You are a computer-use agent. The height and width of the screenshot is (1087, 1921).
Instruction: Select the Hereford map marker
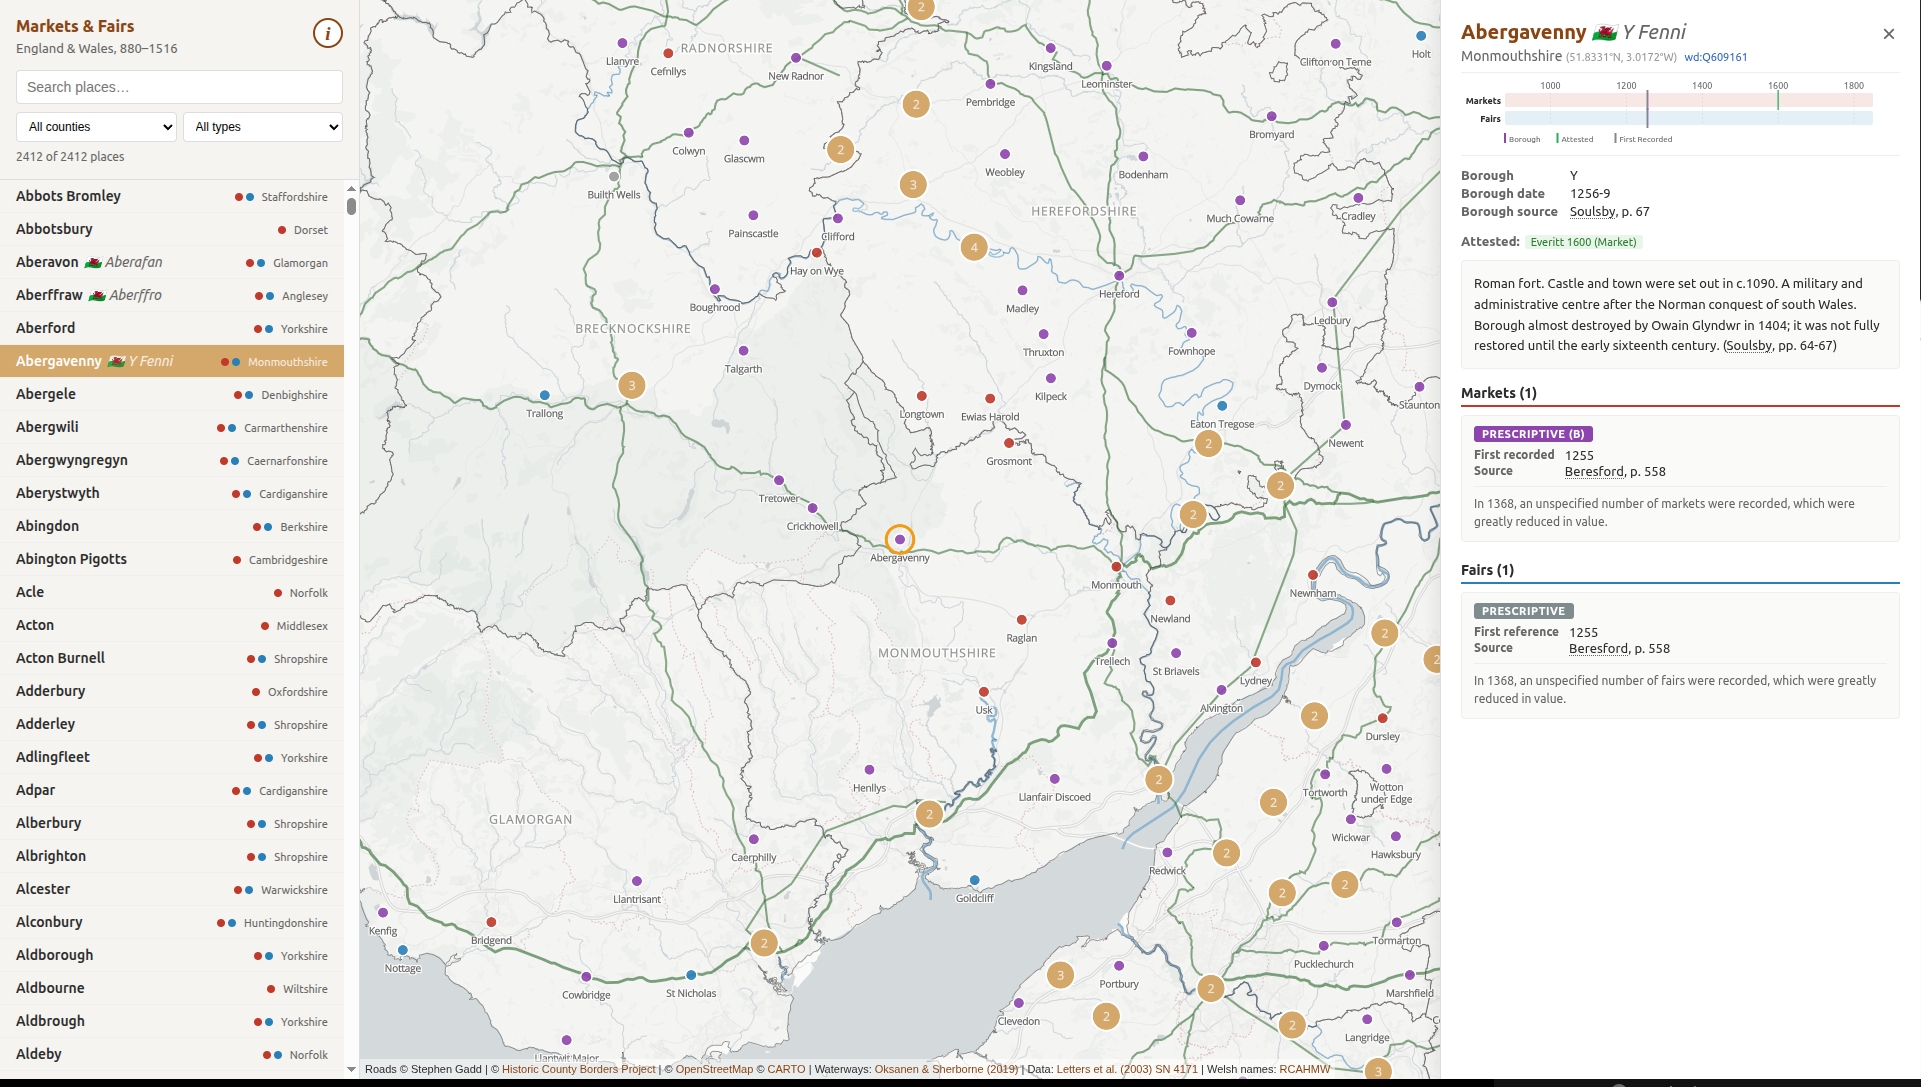[x=1119, y=276]
